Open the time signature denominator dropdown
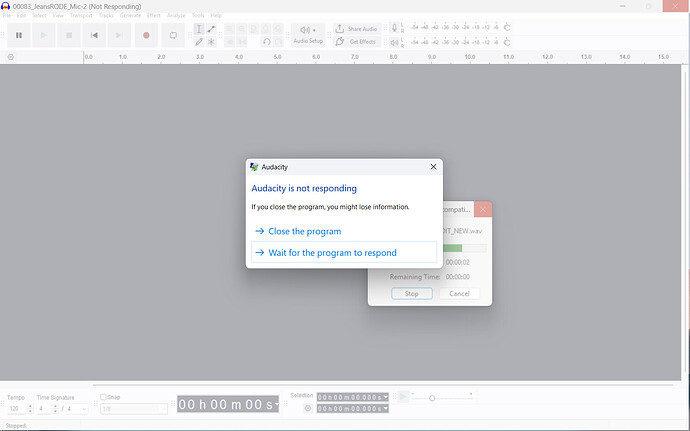This screenshot has width=690, height=431. [x=77, y=409]
